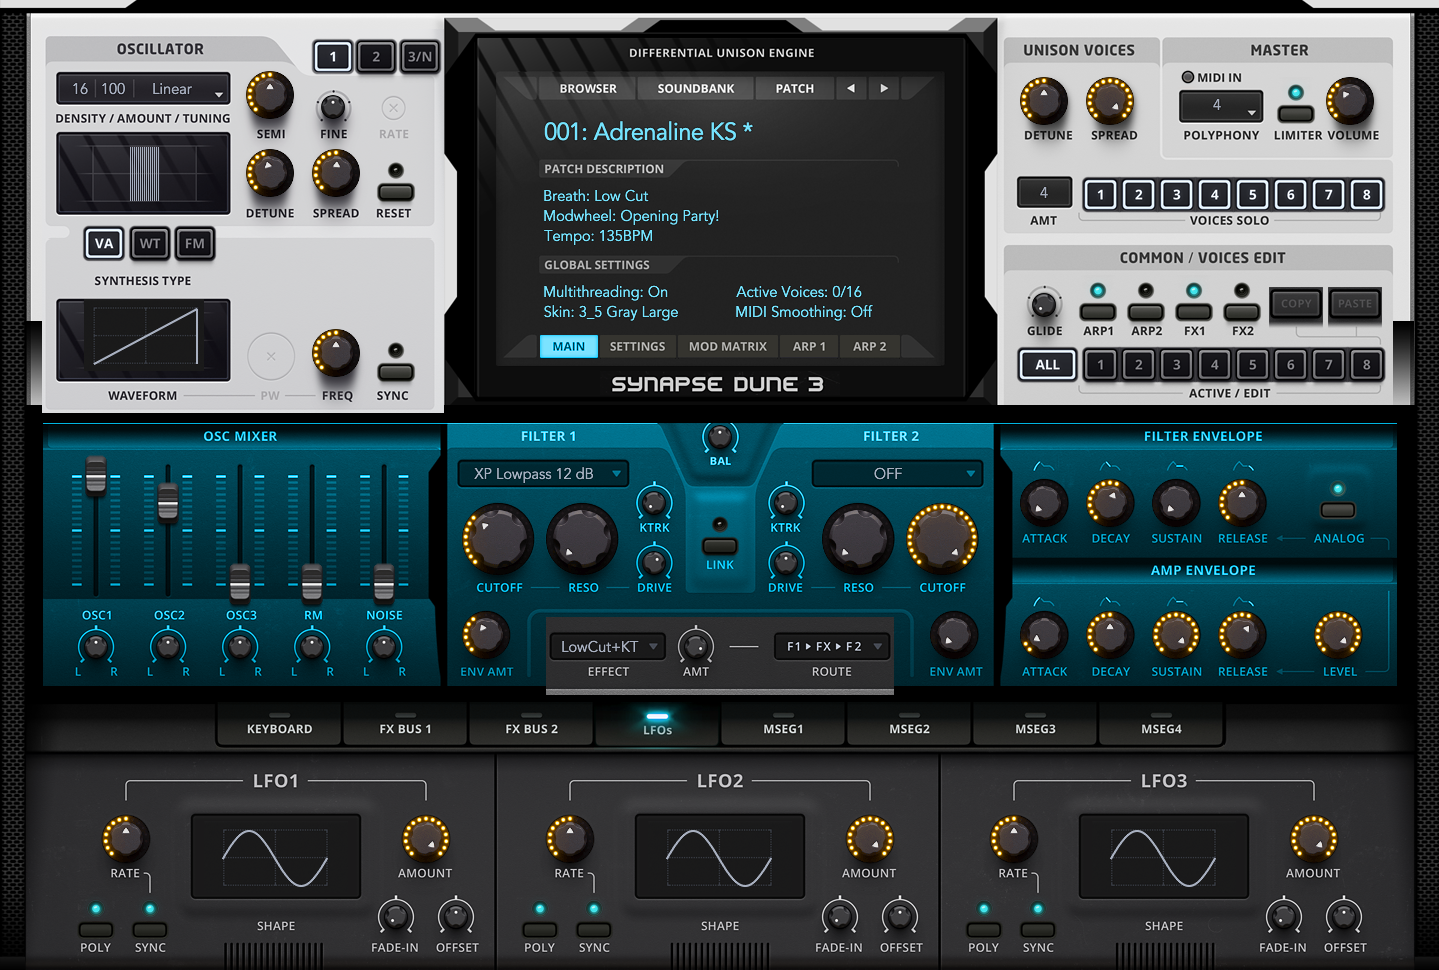The width and height of the screenshot is (1439, 970).
Task: Toggle the LFO1 POLY switch
Action: (96, 930)
